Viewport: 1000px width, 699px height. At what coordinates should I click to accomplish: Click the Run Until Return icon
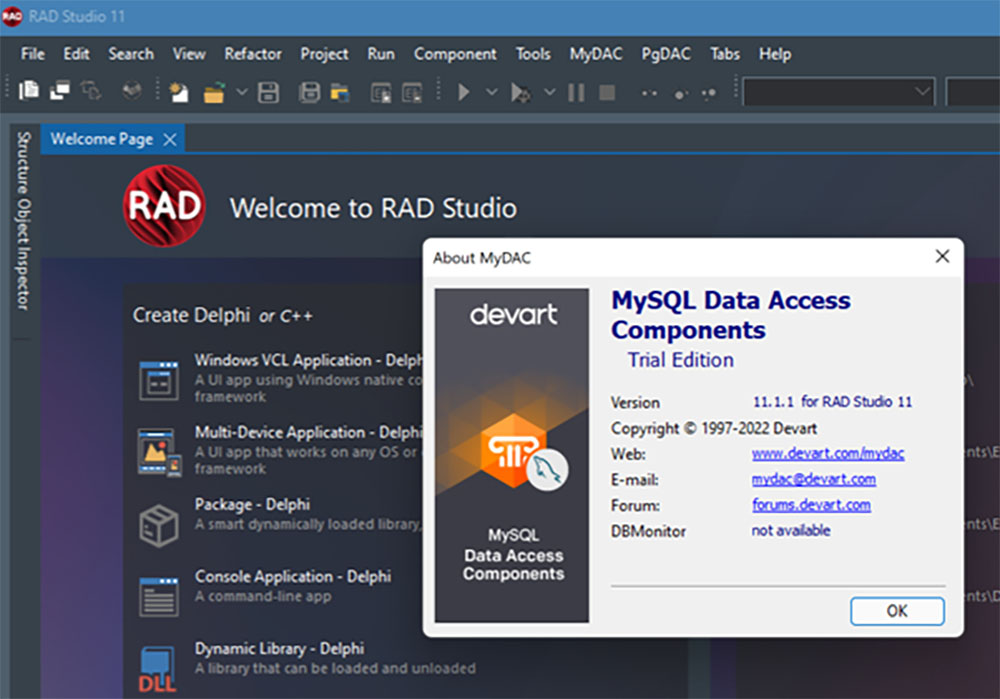pyautogui.click(x=709, y=94)
